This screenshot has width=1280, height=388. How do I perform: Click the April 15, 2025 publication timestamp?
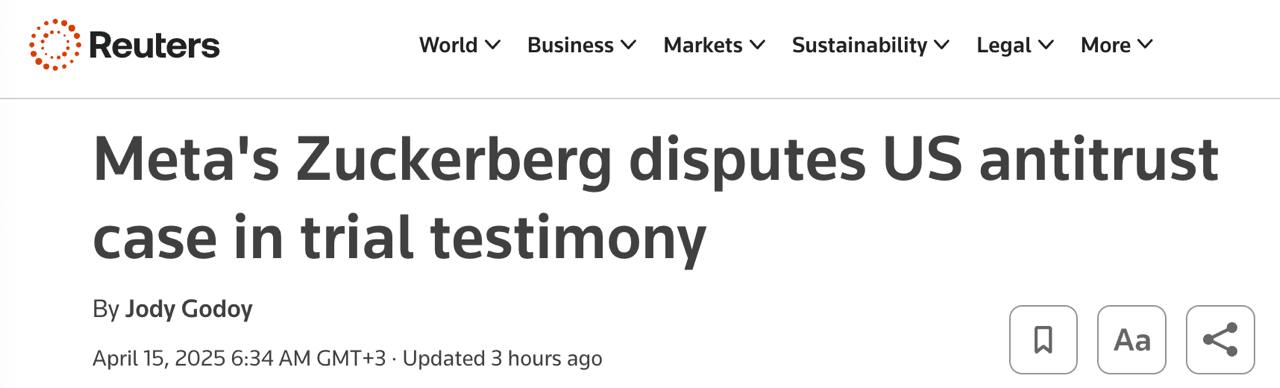[x=238, y=358]
